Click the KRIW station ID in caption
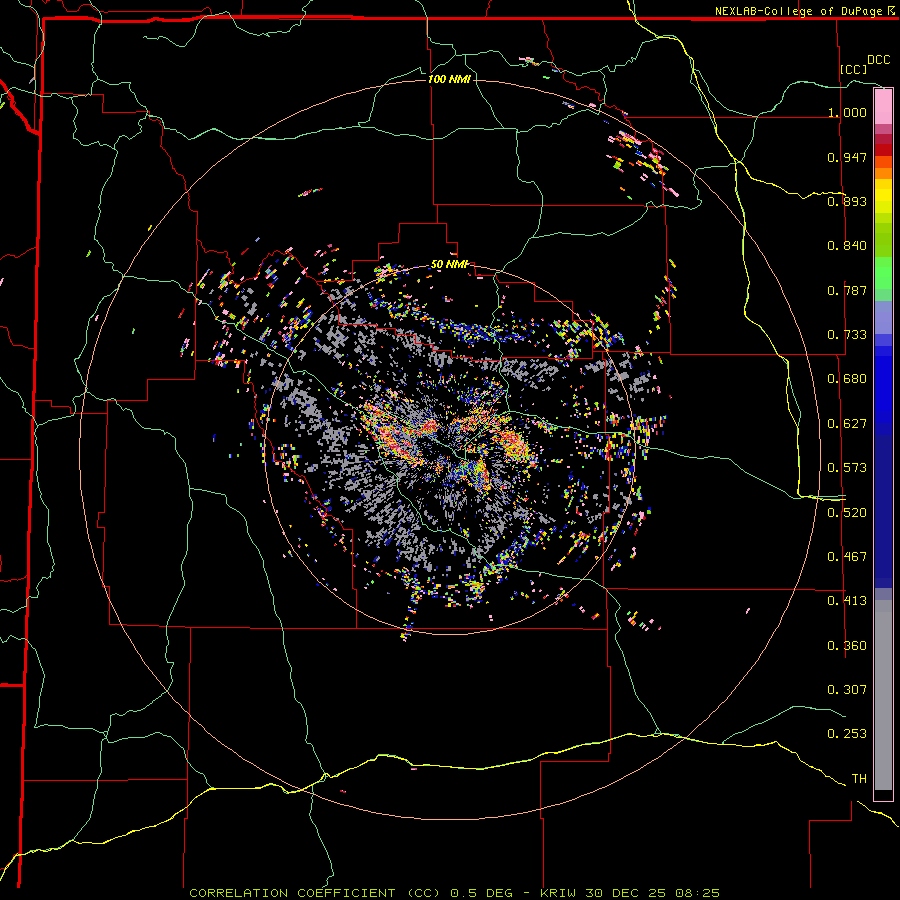The width and height of the screenshot is (900, 900). point(558,893)
